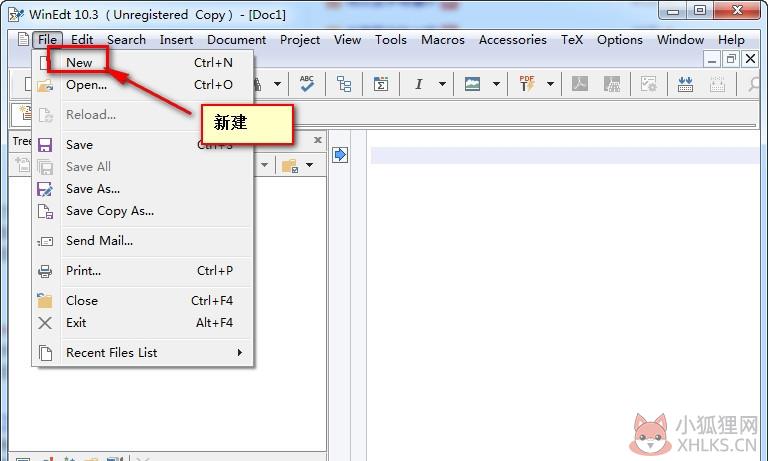768x461 pixels.
Task: Open the View menu
Action: pyautogui.click(x=347, y=40)
